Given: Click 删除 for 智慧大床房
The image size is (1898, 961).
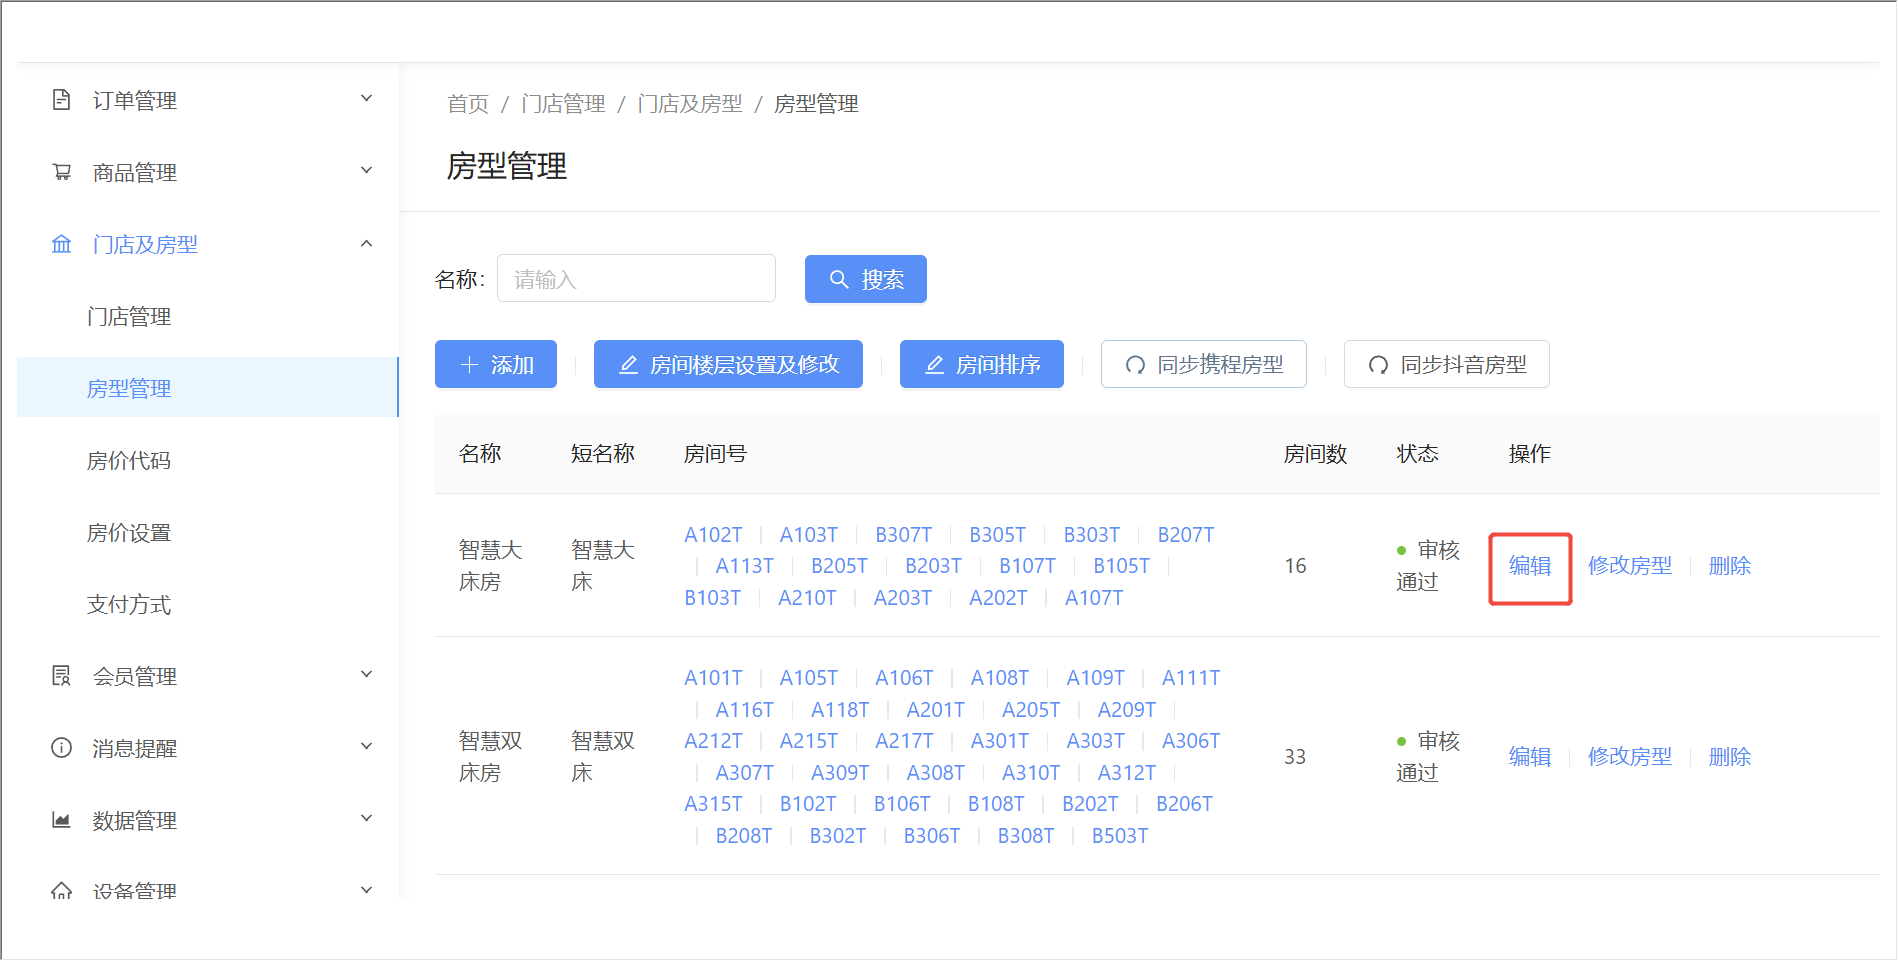Looking at the screenshot, I should click(1730, 565).
